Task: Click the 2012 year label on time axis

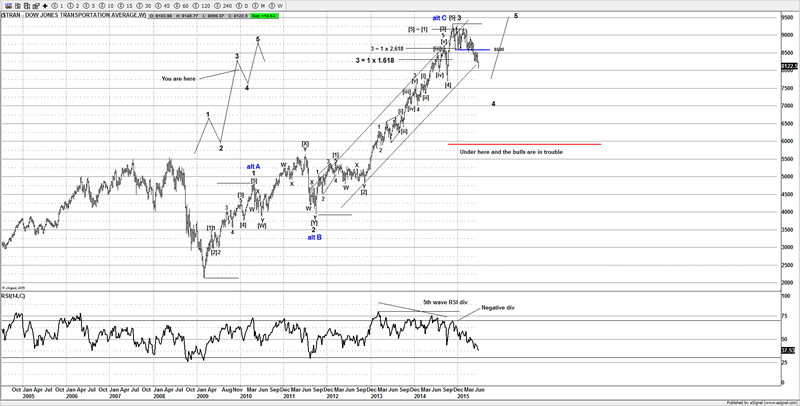Action: (332, 396)
